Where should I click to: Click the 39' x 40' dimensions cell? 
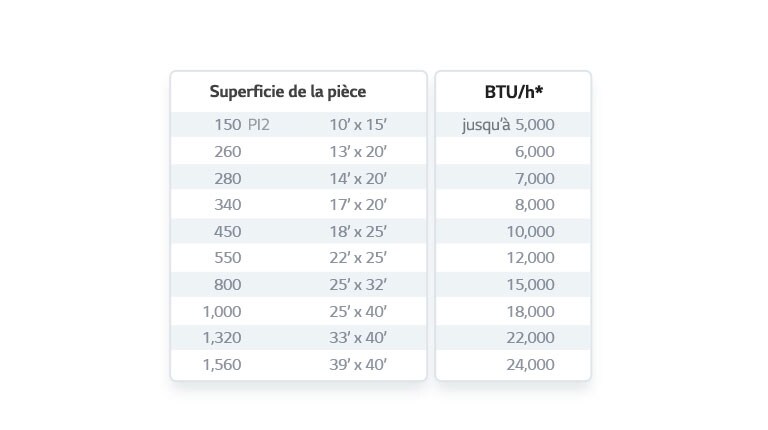click(358, 365)
